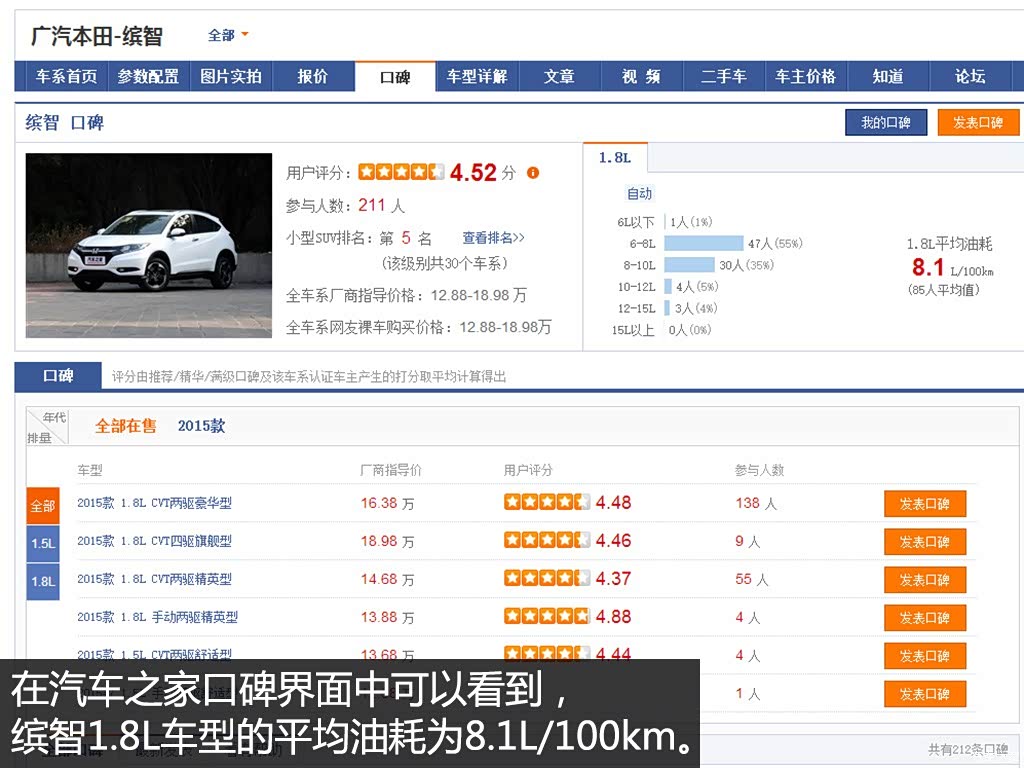1024x768 pixels.
Task: Open the white Honda car thumbnail
Action: click(x=149, y=246)
